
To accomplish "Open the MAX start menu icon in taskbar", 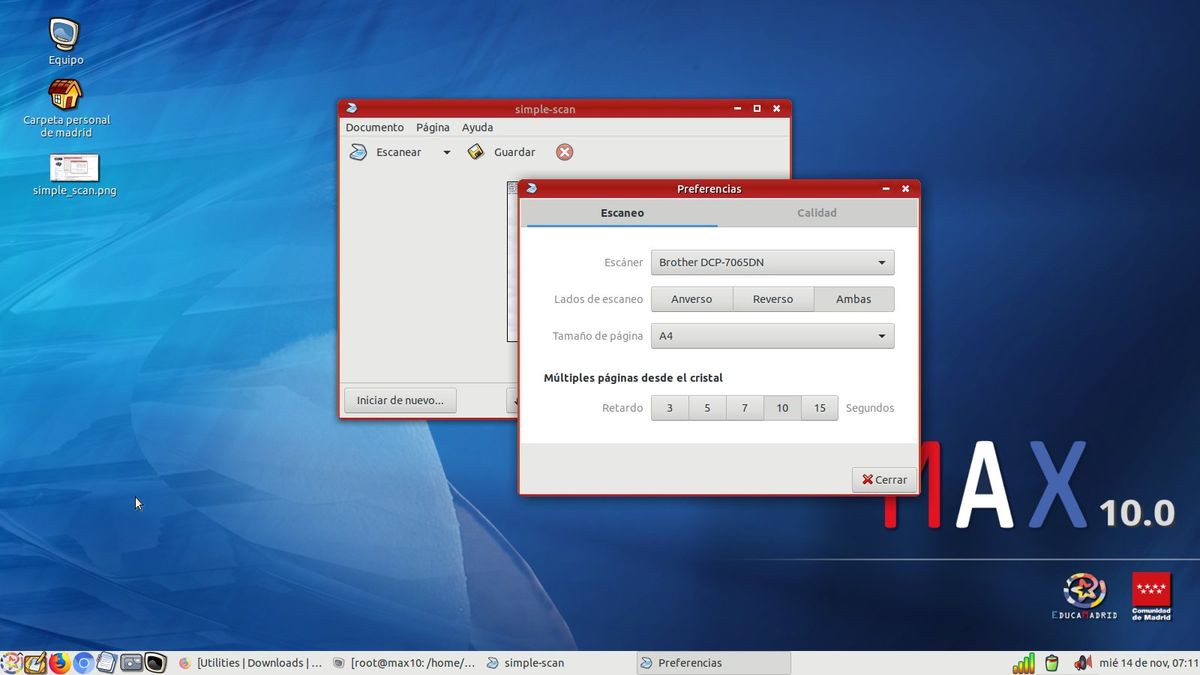I will 11,663.
